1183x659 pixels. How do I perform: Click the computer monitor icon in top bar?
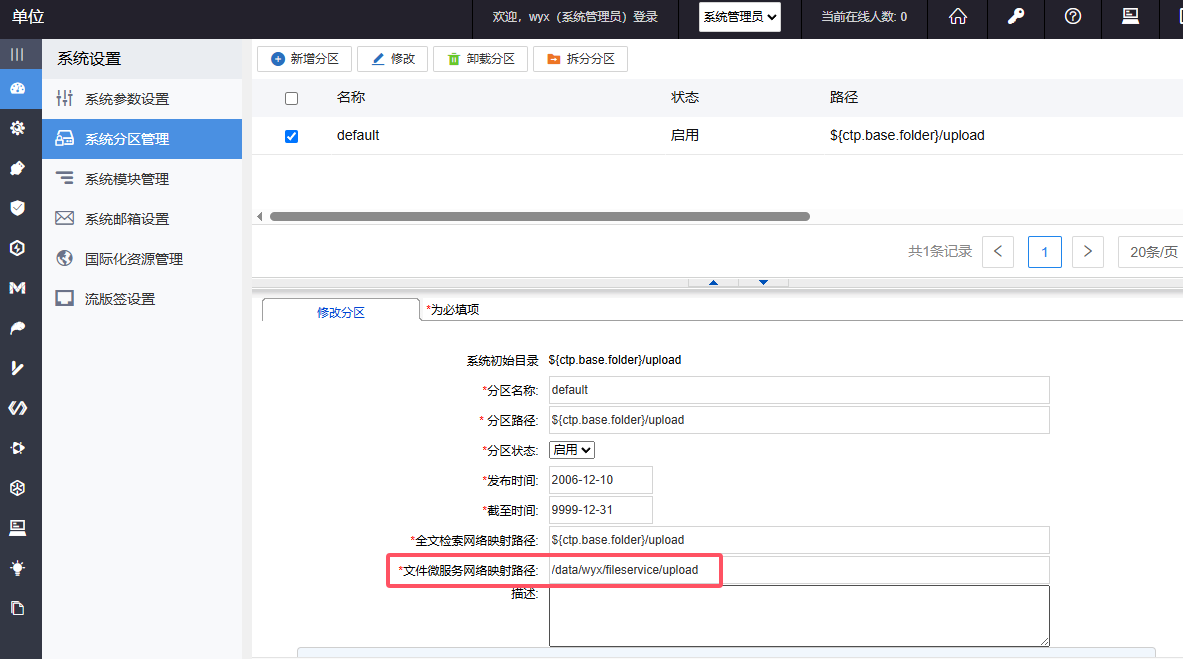tap(1131, 17)
